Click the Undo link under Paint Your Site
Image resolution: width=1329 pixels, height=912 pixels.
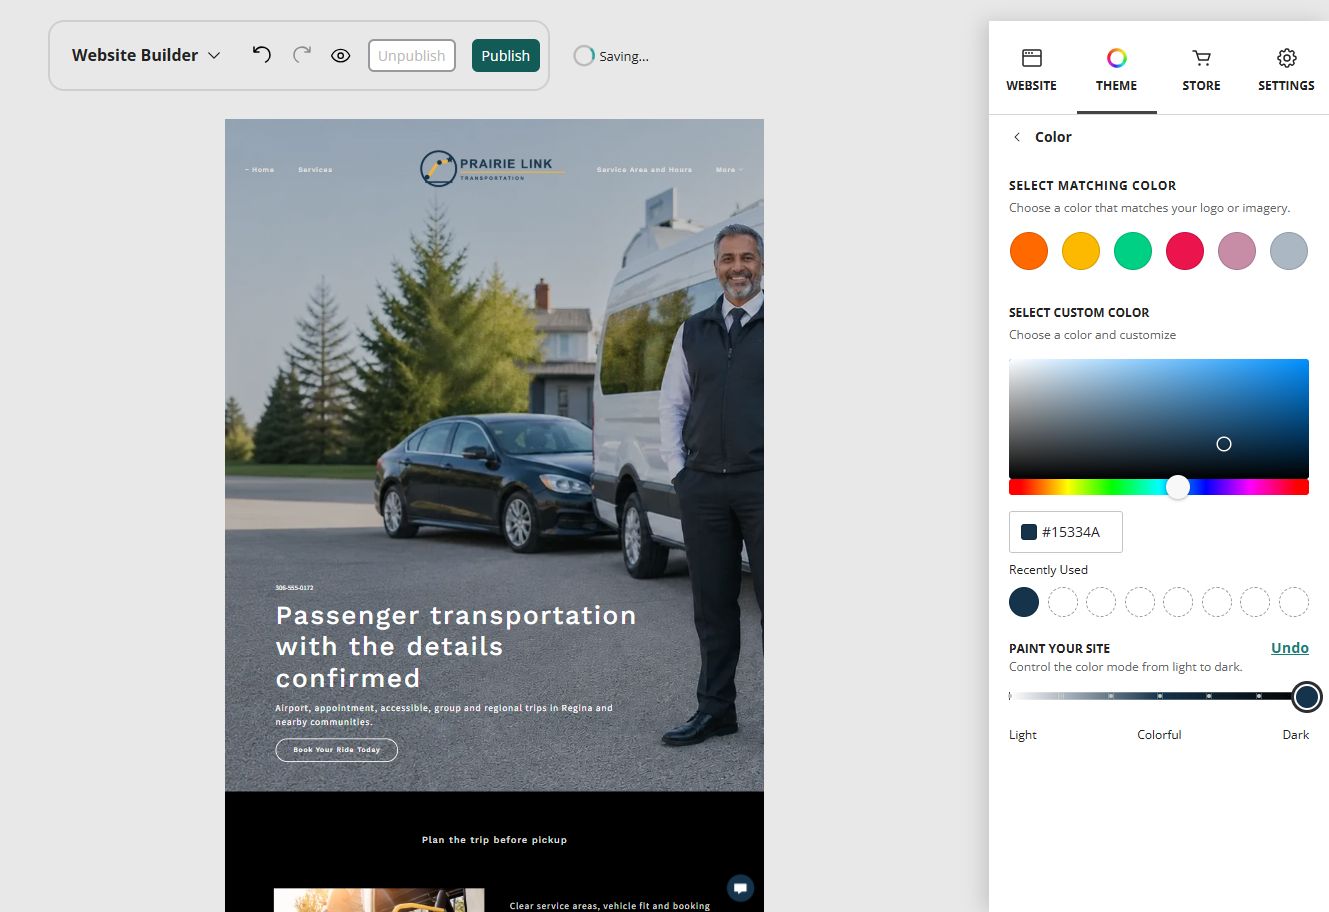pos(1290,648)
